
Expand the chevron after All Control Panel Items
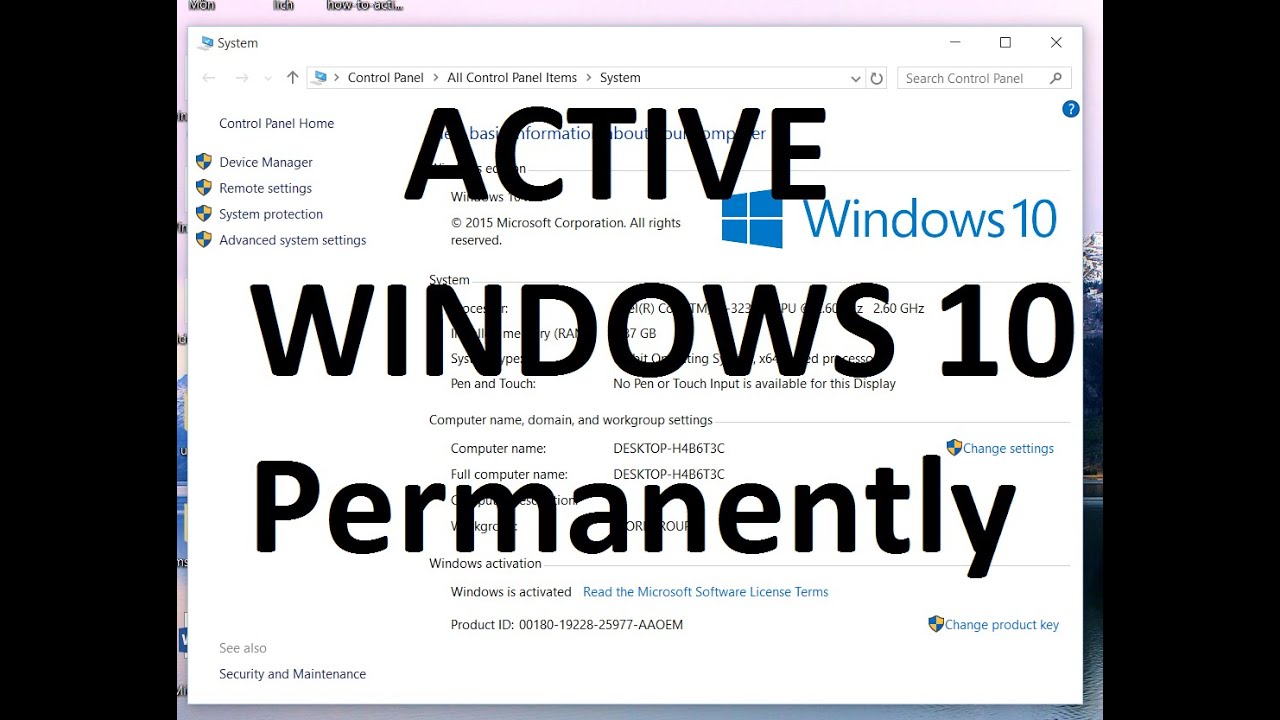click(x=589, y=78)
